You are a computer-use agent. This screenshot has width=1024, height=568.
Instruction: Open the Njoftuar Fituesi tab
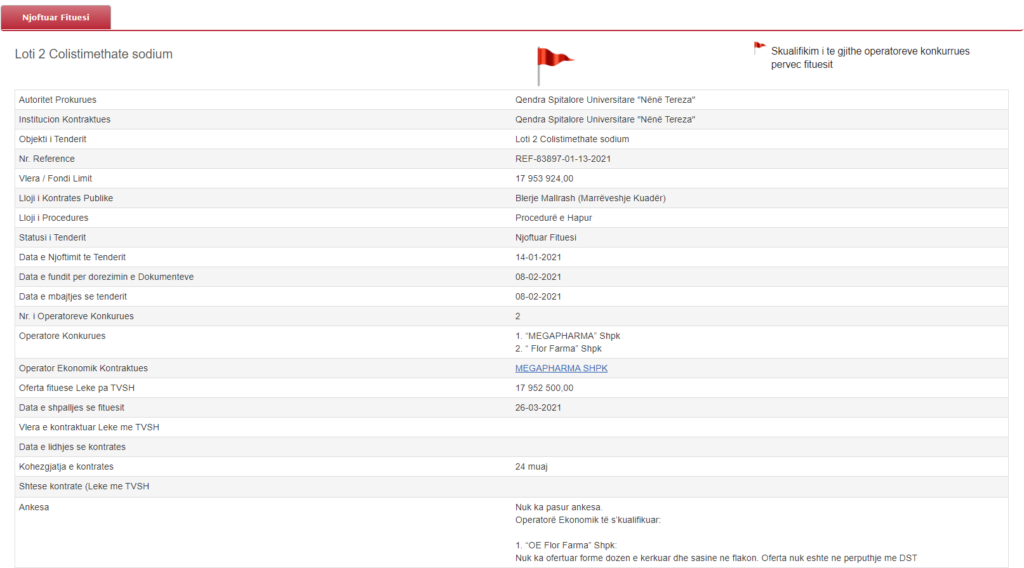point(56,17)
